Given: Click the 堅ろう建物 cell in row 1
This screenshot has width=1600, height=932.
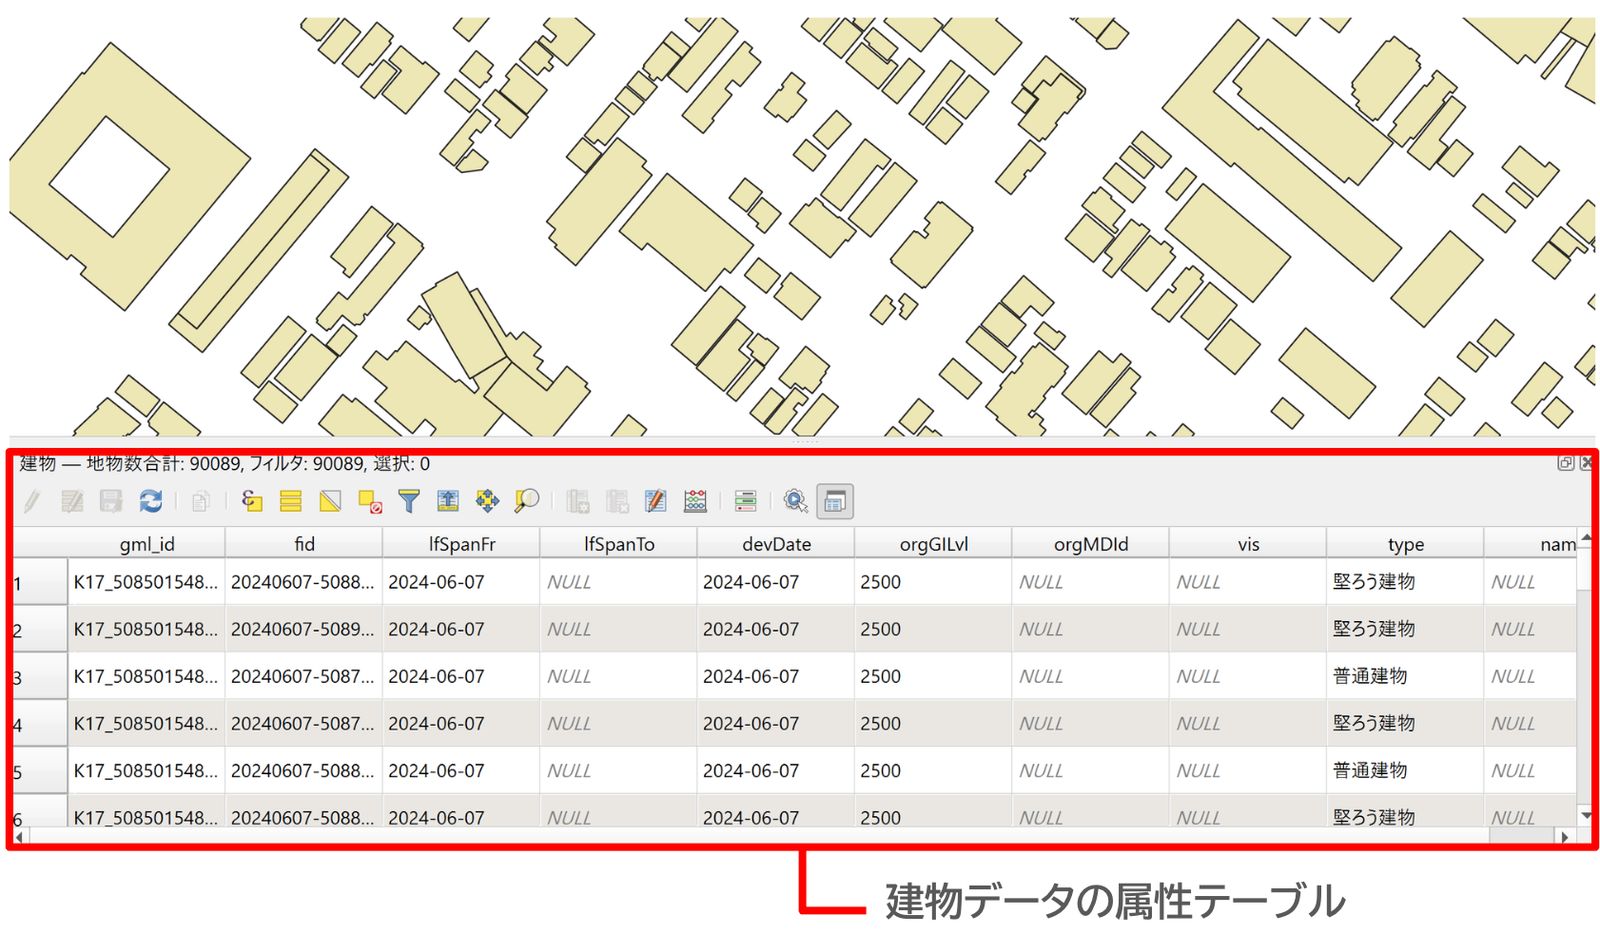Looking at the screenshot, I should click(x=1405, y=582).
